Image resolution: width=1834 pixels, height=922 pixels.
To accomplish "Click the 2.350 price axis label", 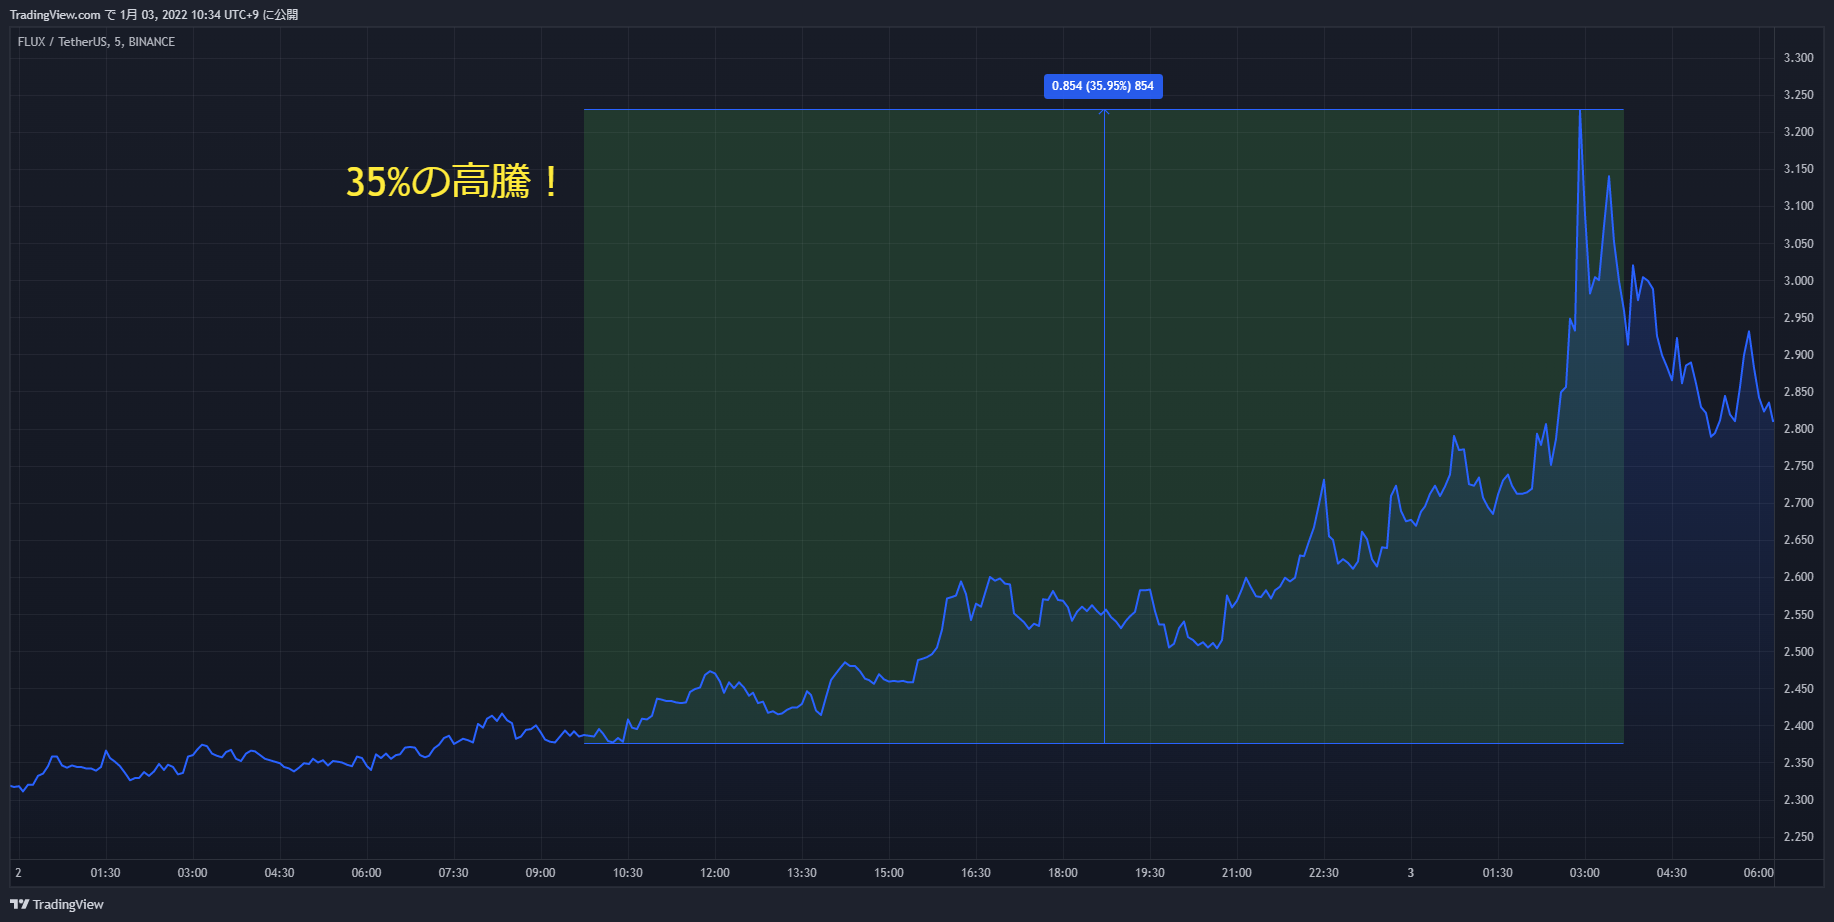I will 1798,763.
